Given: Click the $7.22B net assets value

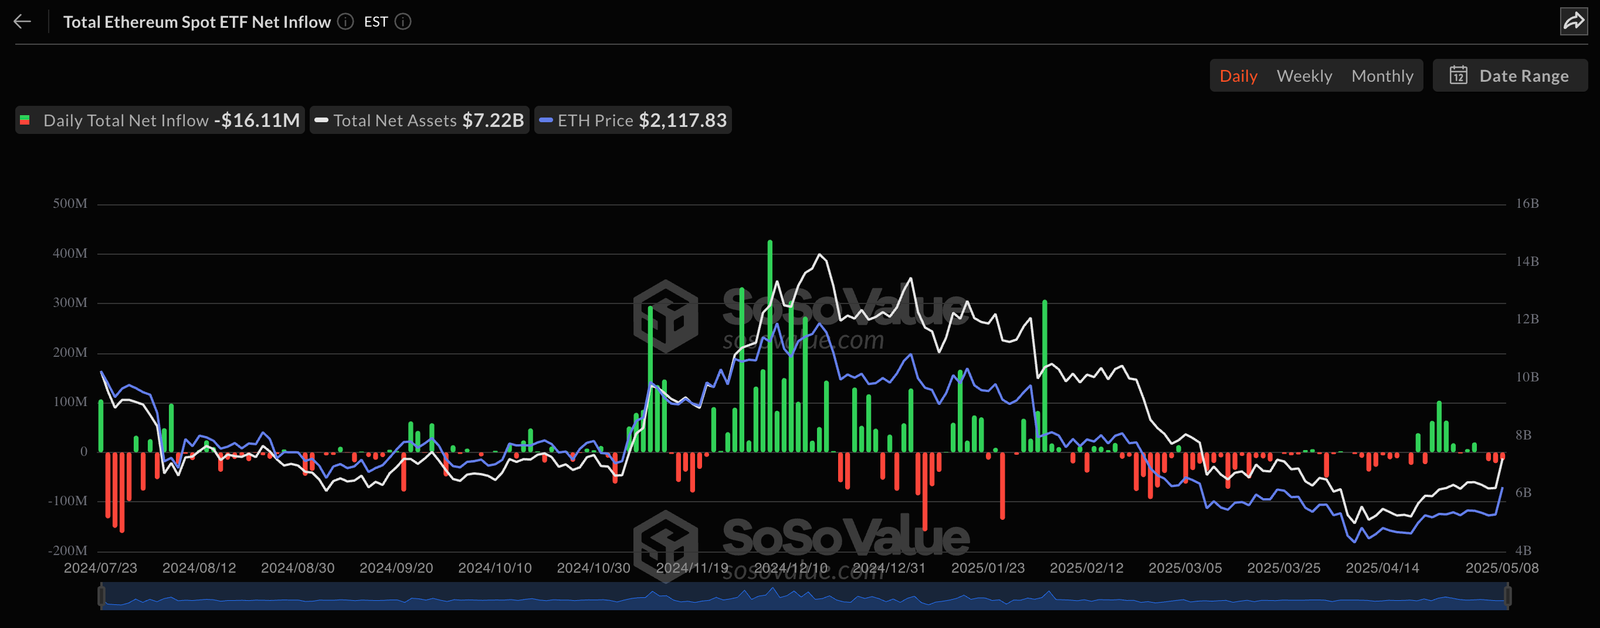Looking at the screenshot, I should (x=493, y=120).
